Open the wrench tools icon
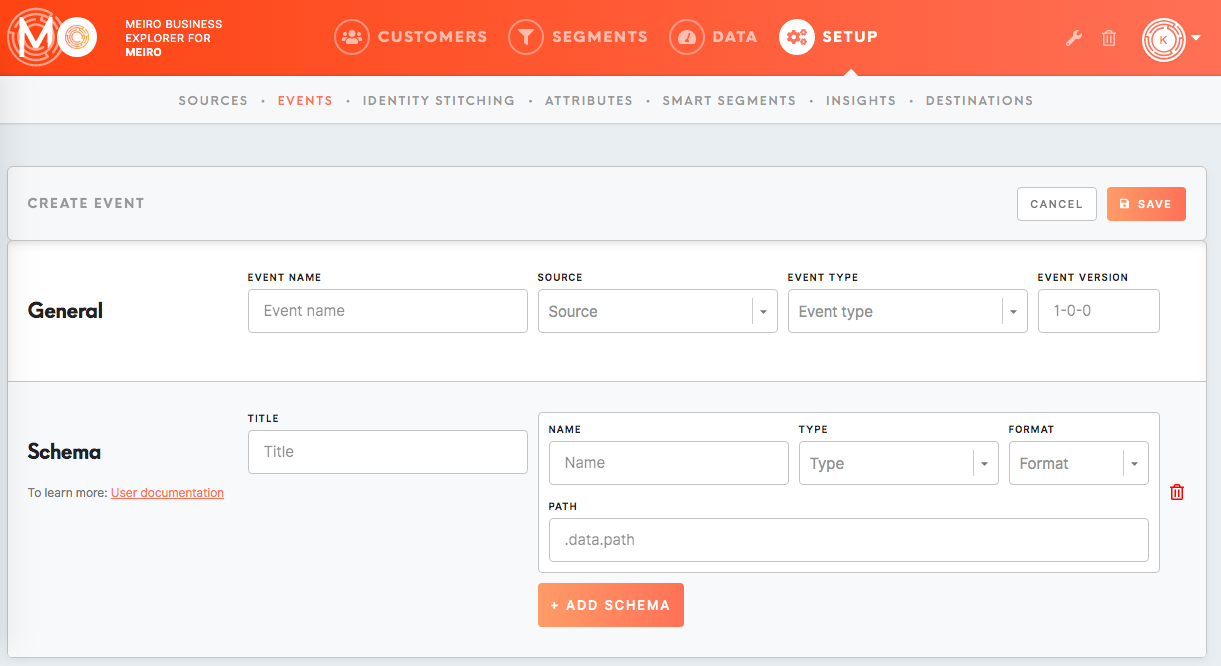The height and width of the screenshot is (666, 1221). coord(1074,38)
